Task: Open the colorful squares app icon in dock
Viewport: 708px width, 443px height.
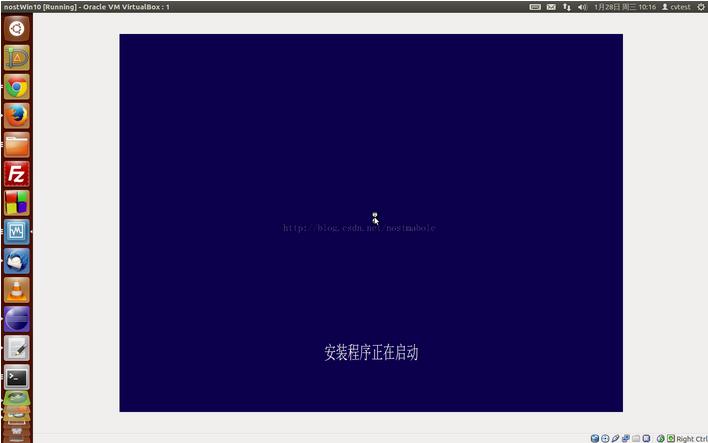Action: tap(17, 203)
